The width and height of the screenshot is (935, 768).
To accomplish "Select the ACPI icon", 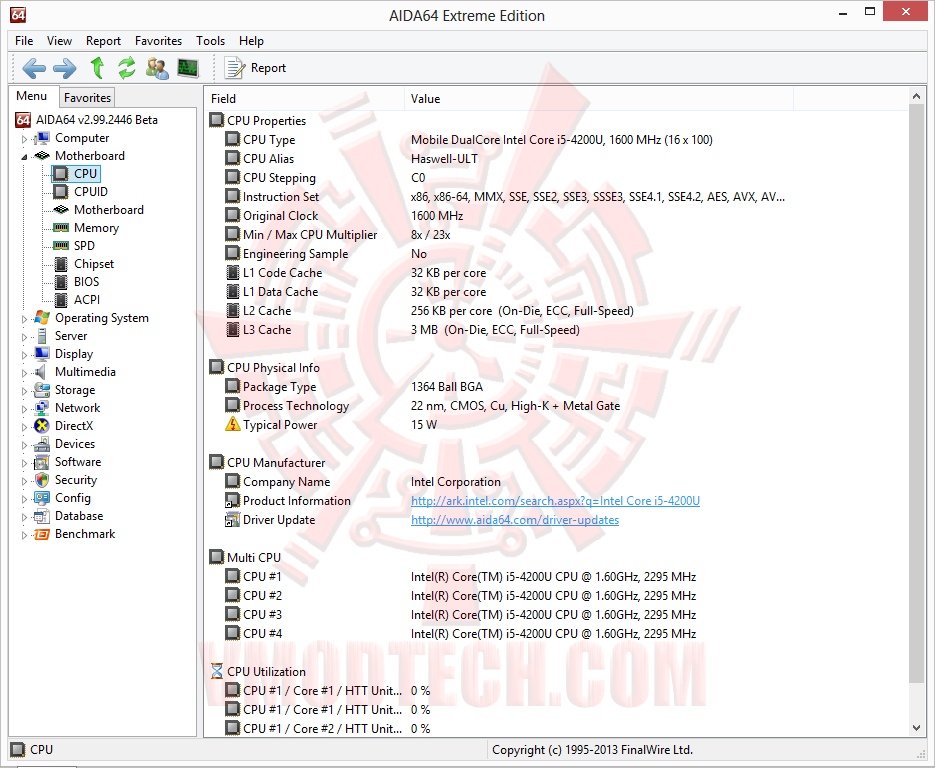I will pyautogui.click(x=61, y=299).
